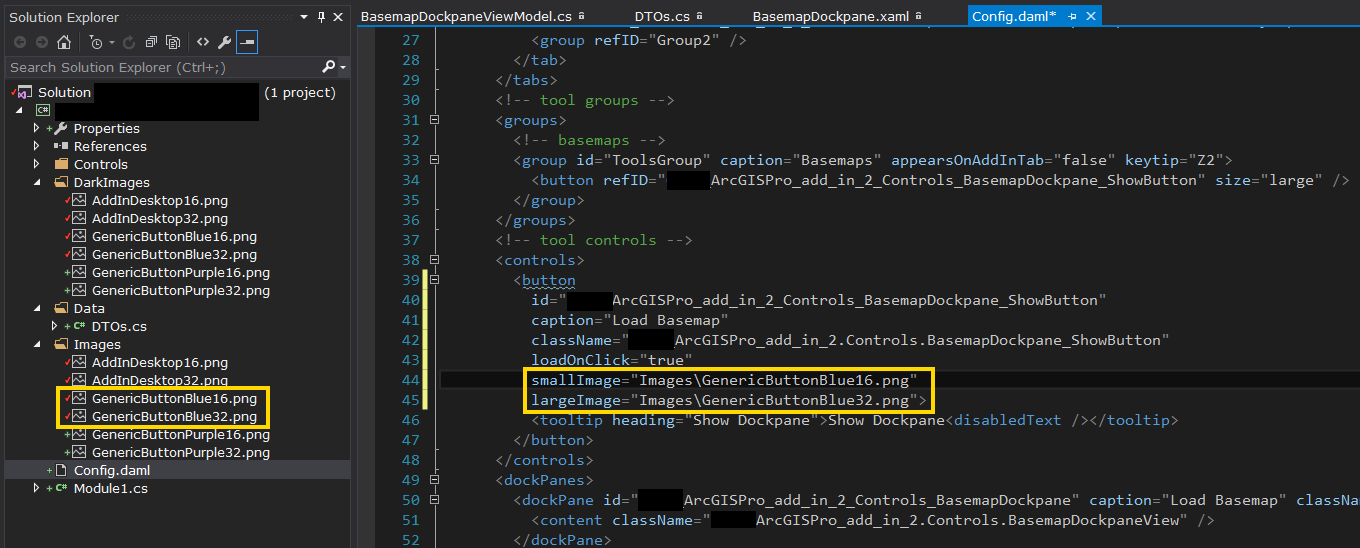The width and height of the screenshot is (1360, 548).
Task: Click image icon of AddInDesktop32.png under Images
Action: (x=79, y=380)
